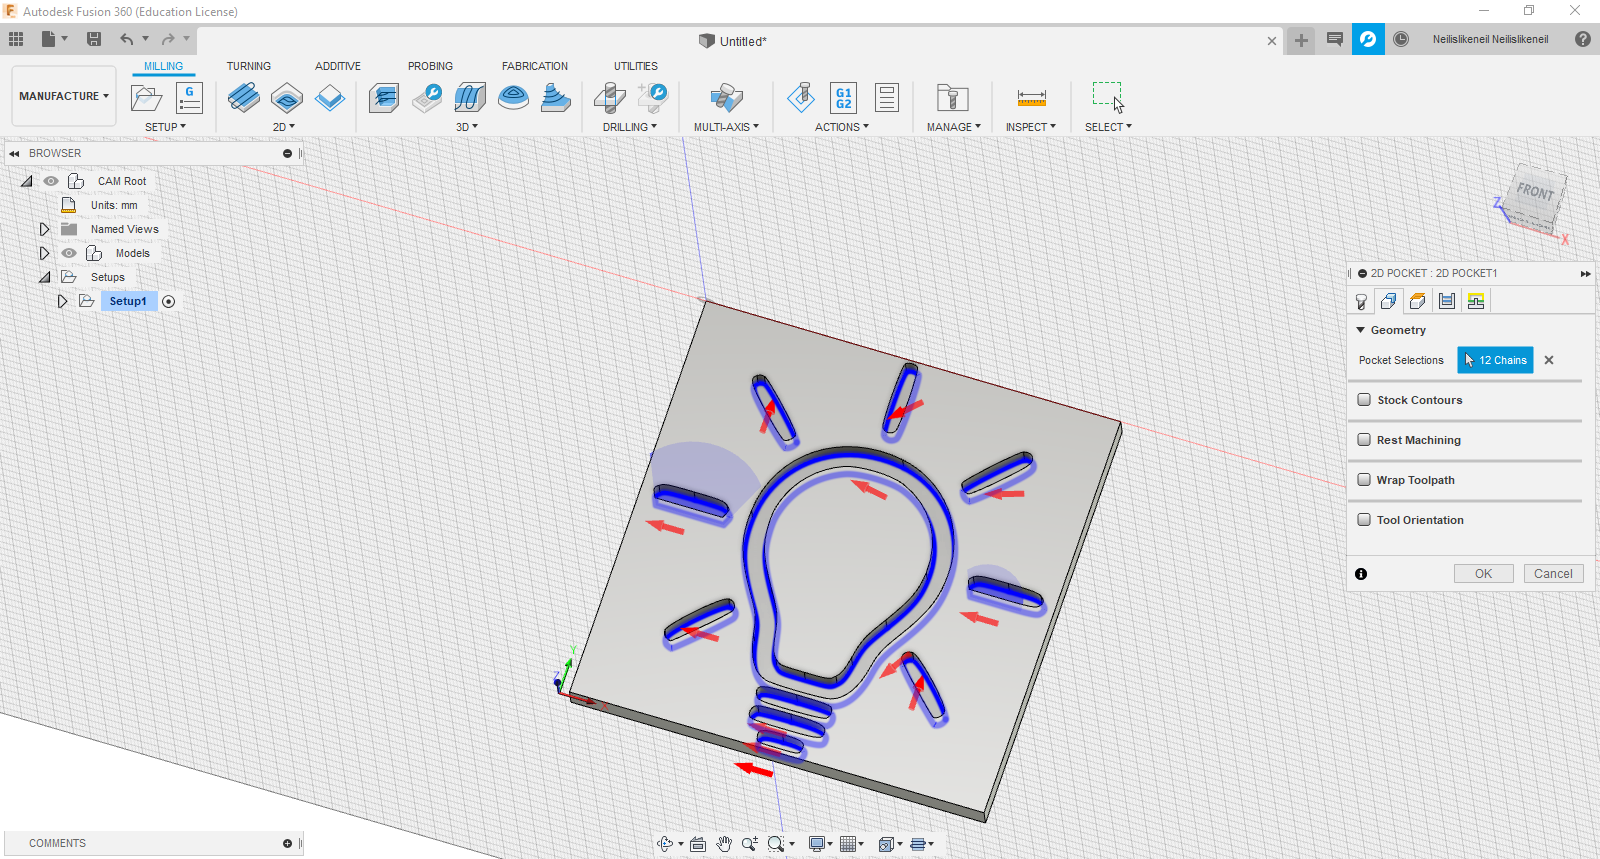Open the Display Settings icon
1600x859 pixels.
817,844
